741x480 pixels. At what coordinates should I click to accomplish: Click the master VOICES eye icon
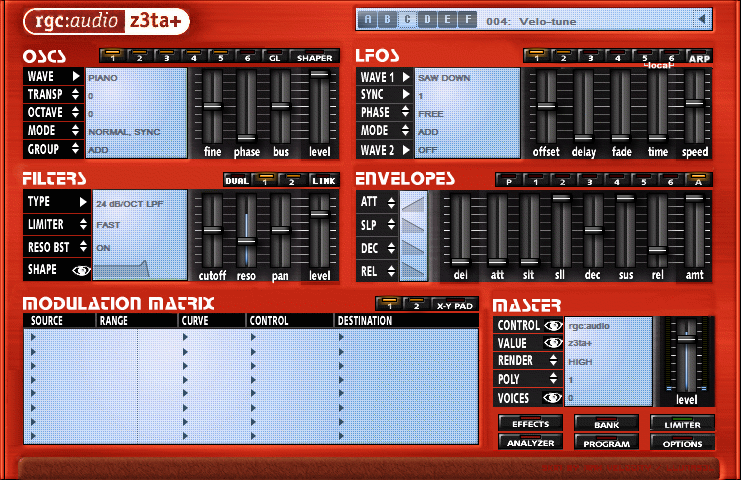(x=552, y=398)
